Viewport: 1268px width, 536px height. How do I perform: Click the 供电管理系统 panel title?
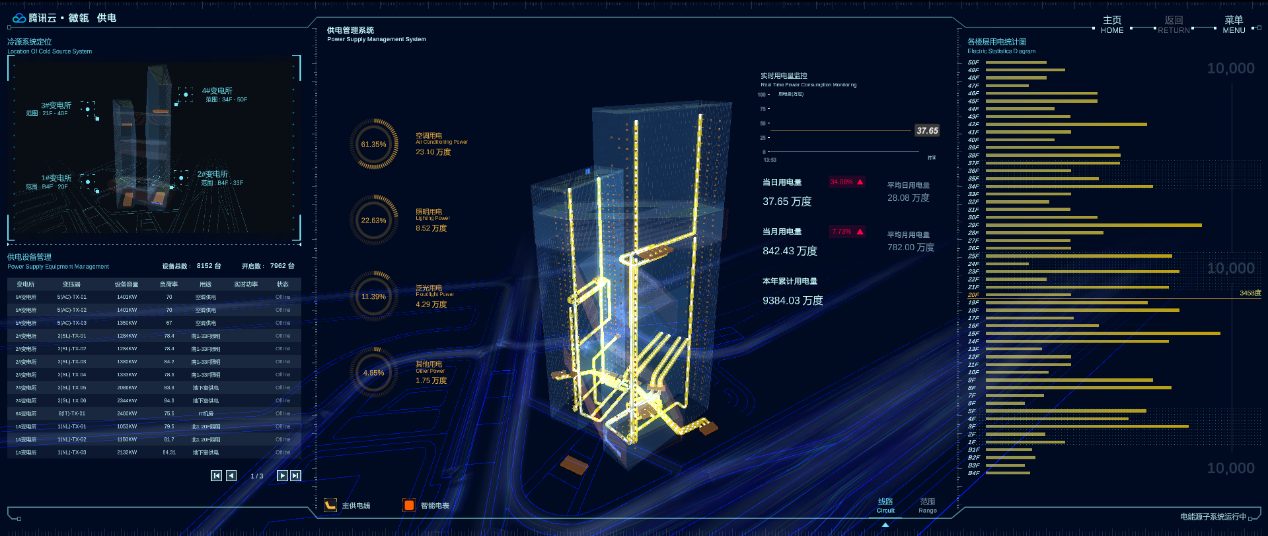(350, 30)
